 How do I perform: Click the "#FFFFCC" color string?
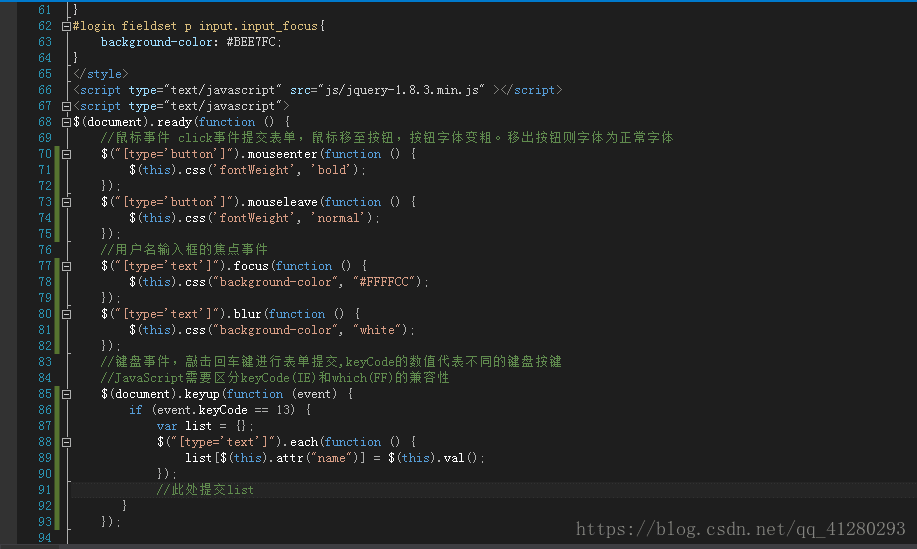tap(384, 282)
